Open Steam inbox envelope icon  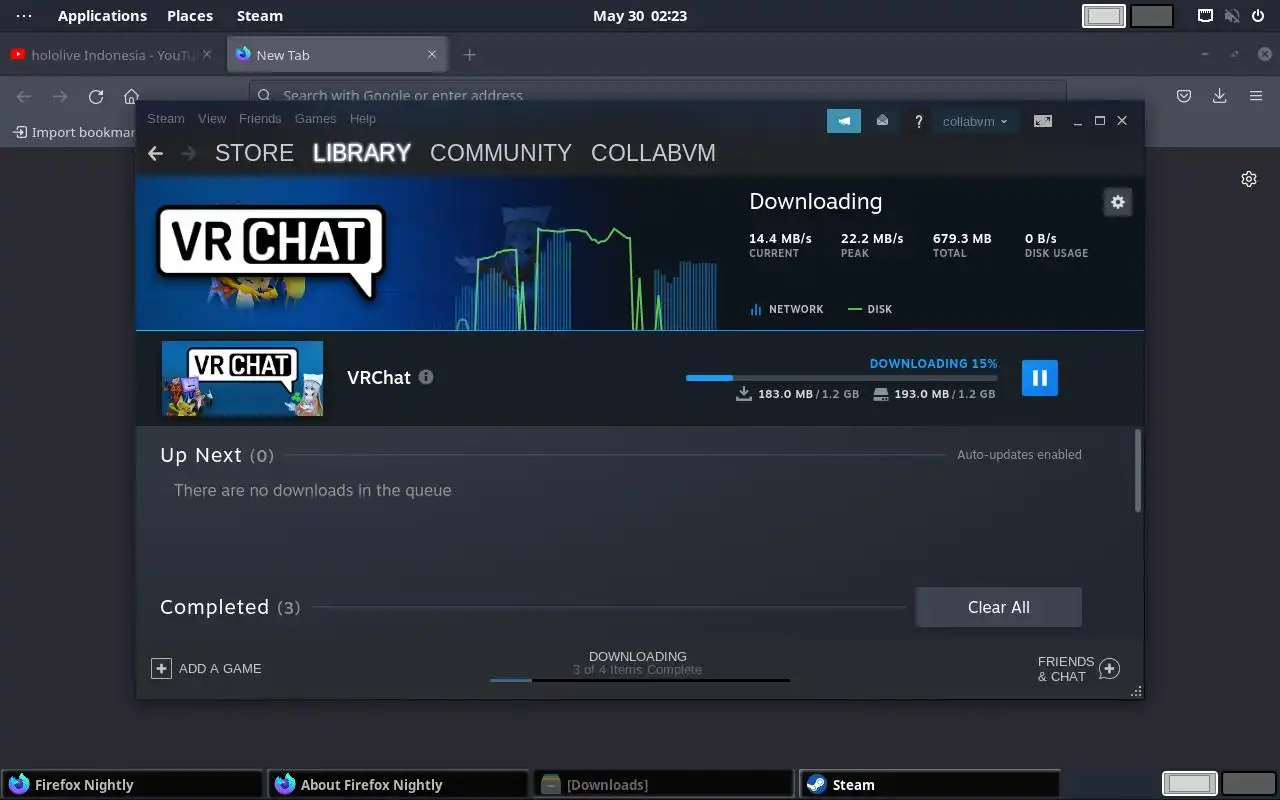coord(882,121)
